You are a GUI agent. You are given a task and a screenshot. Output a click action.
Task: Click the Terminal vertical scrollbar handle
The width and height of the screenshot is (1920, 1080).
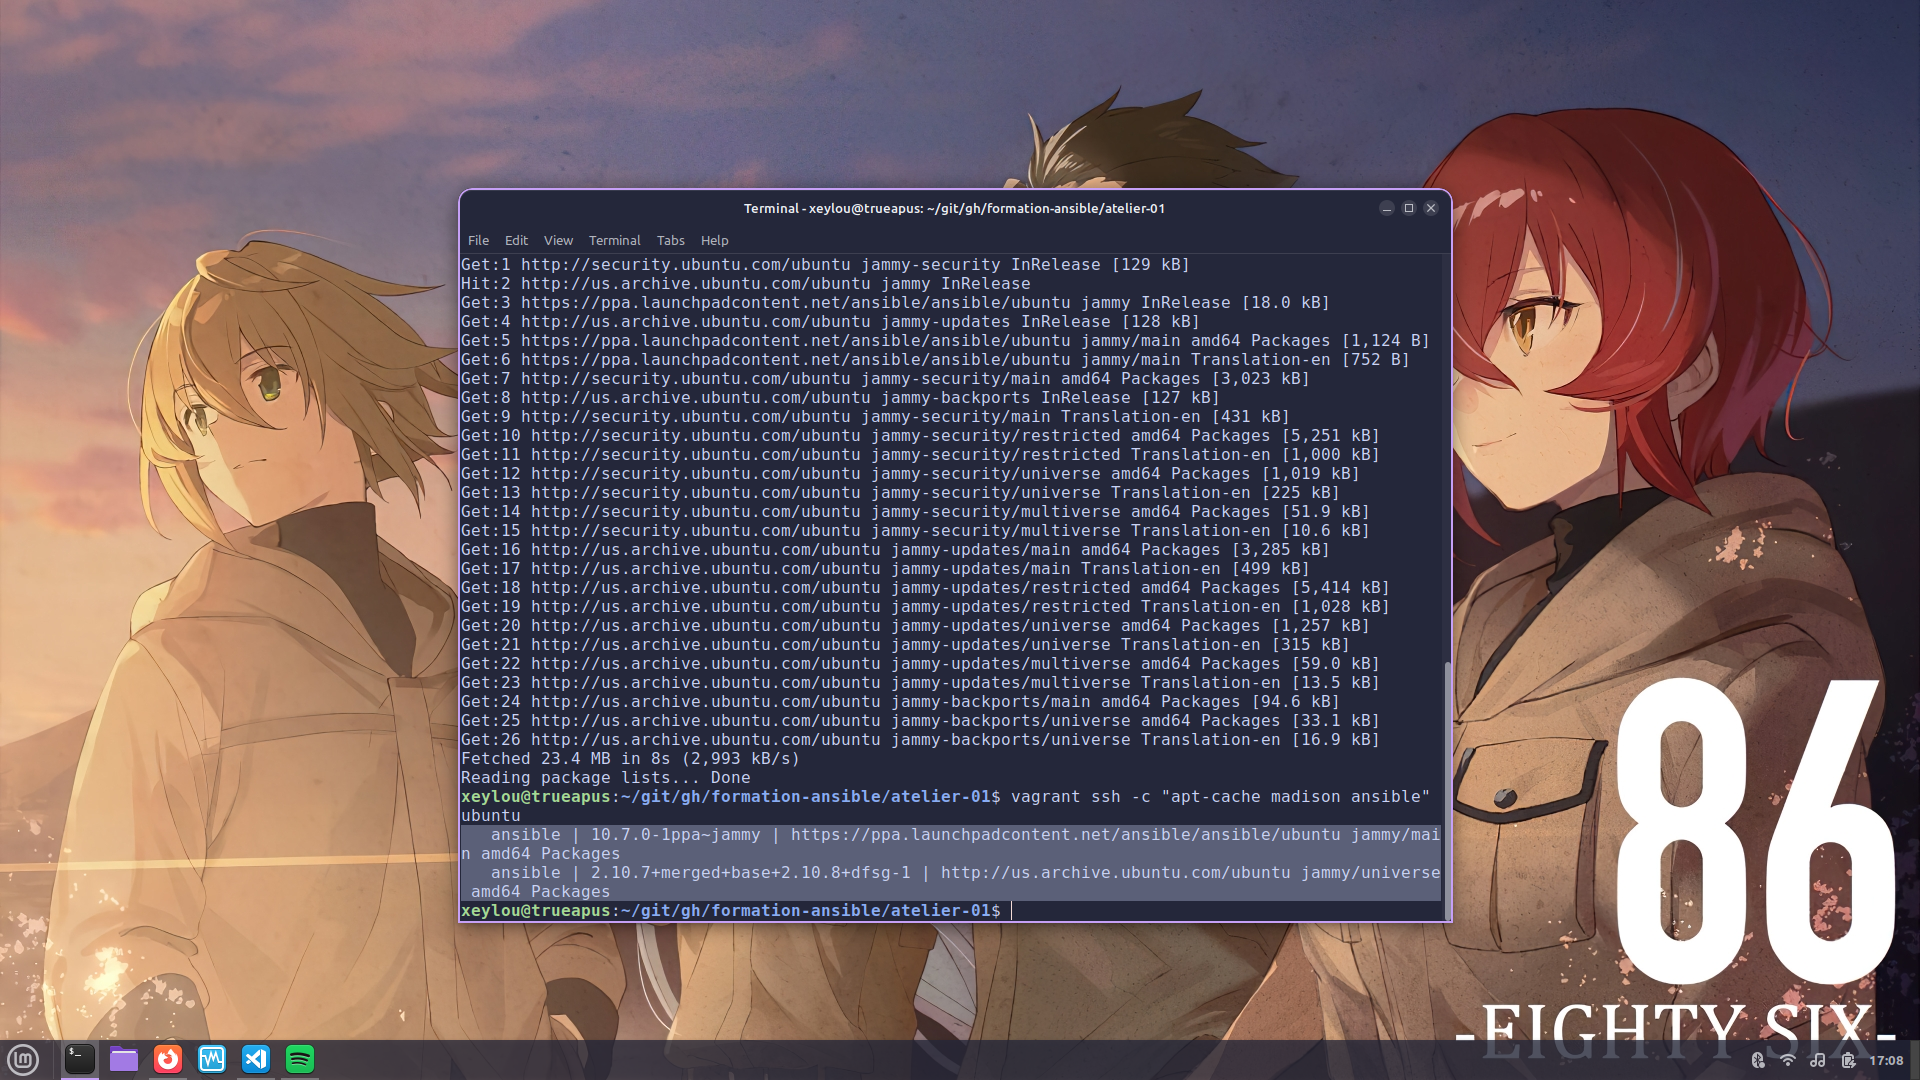pyautogui.click(x=1446, y=790)
